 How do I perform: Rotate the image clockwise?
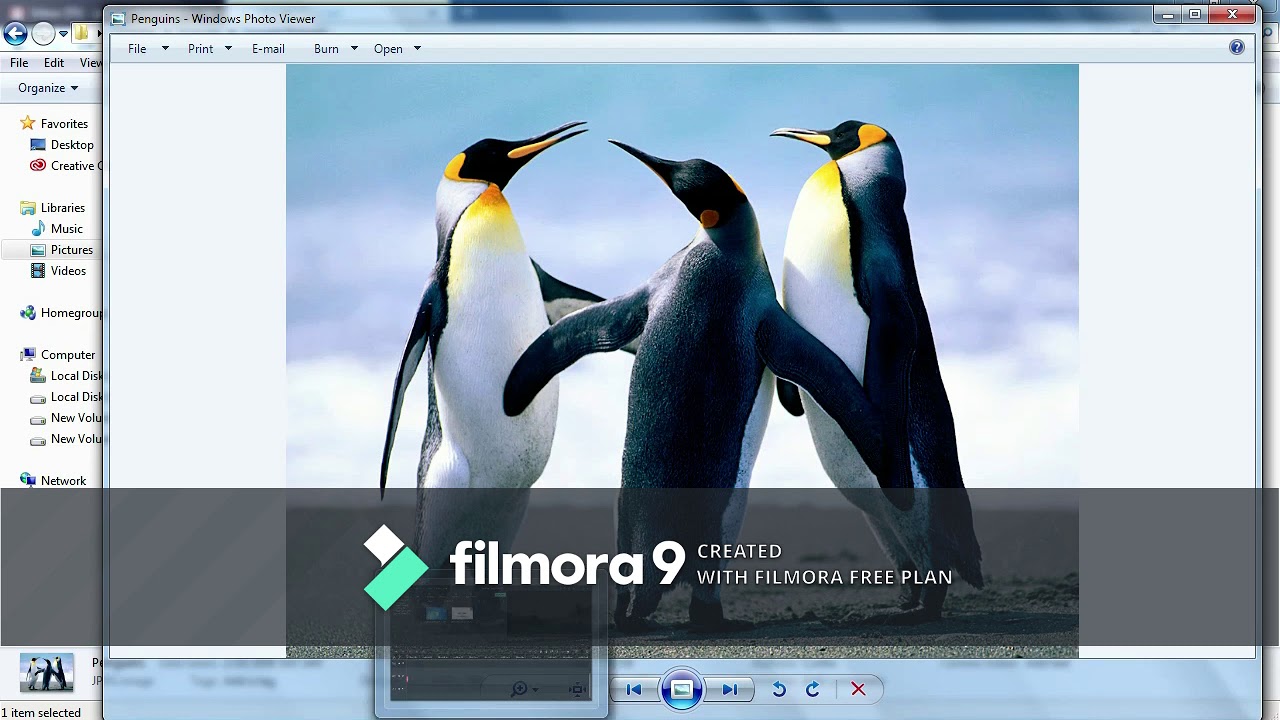(x=812, y=689)
